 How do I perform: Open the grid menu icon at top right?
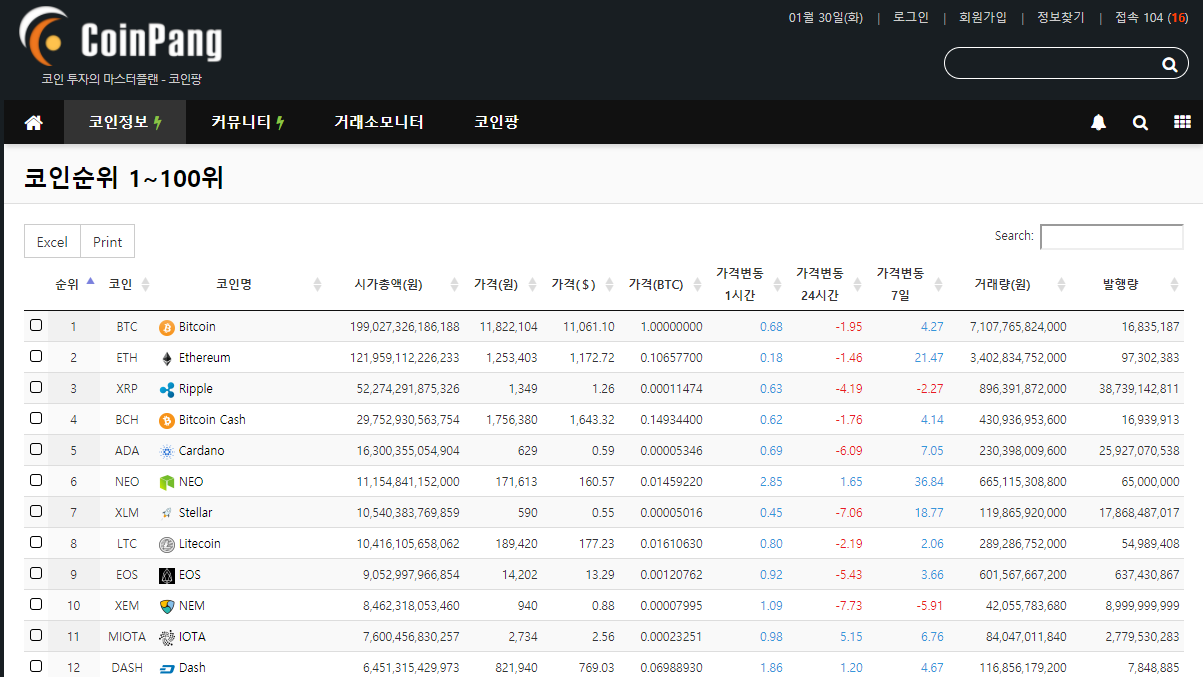click(1182, 122)
